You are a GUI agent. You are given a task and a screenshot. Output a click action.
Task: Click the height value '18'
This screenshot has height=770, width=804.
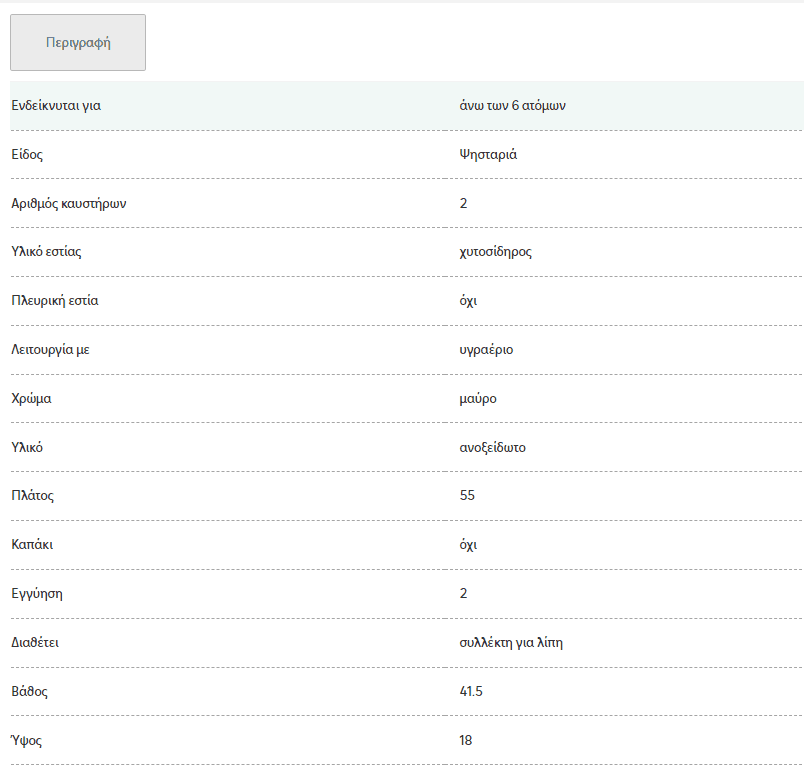pos(466,740)
